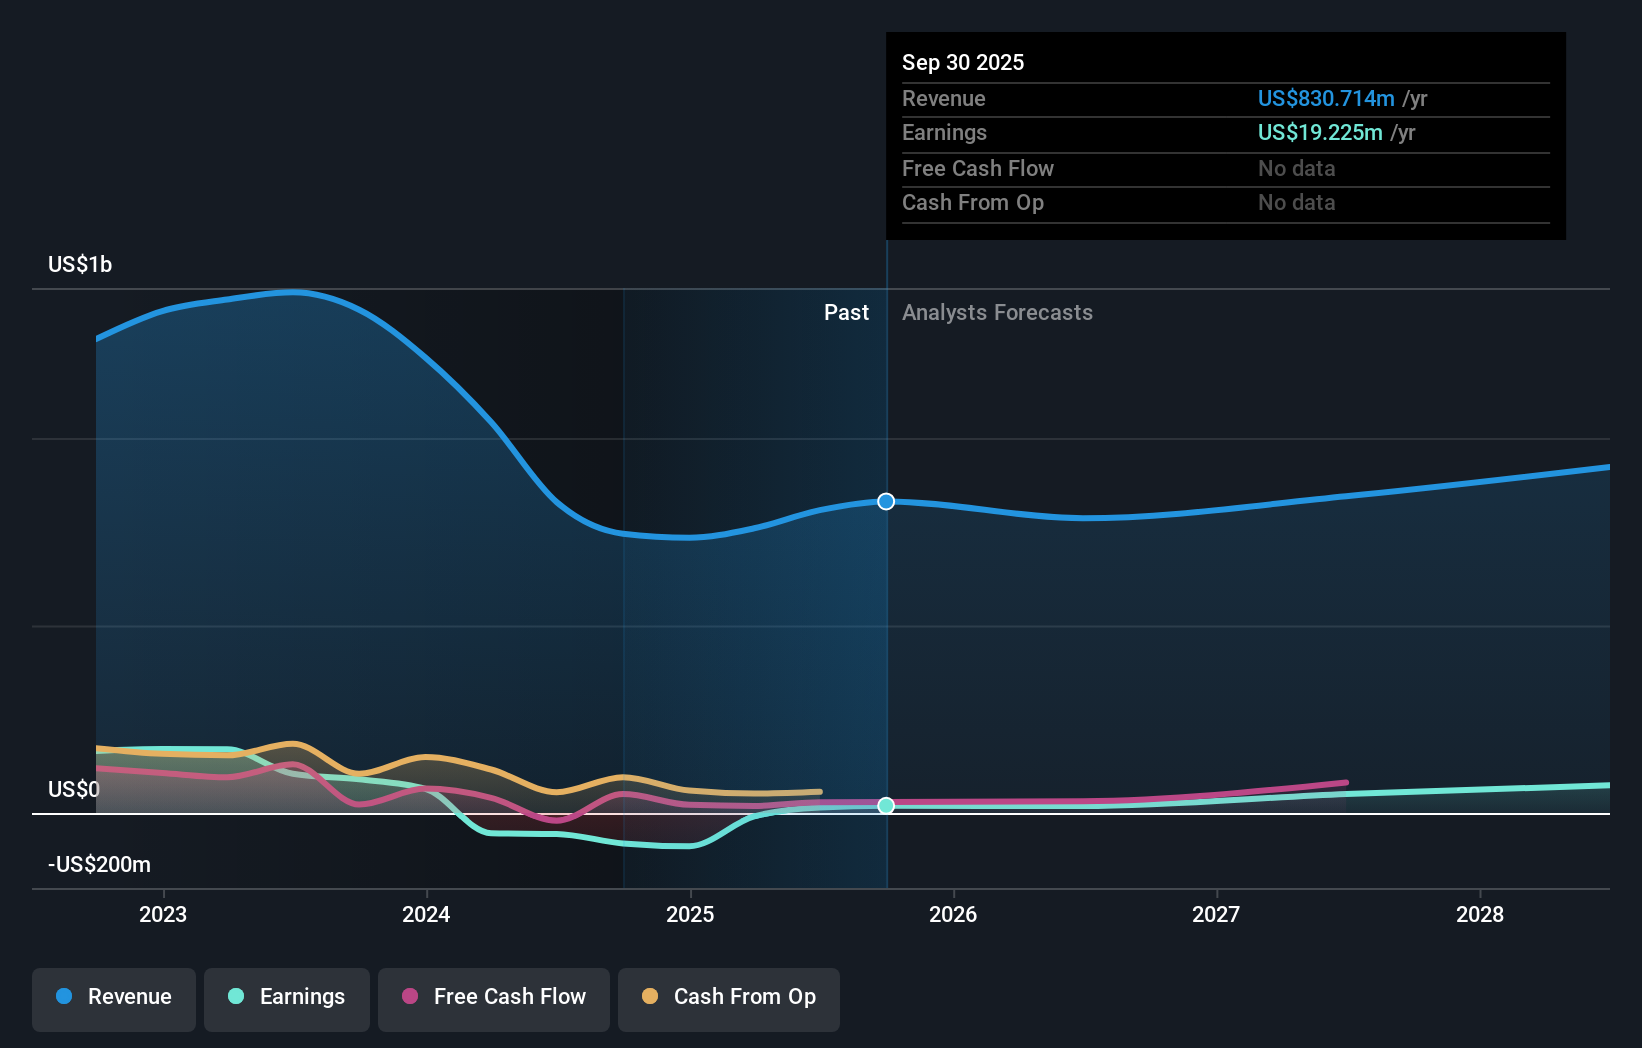1642x1048 pixels.
Task: Select the Earnings data point marker on chart
Action: pos(886,805)
